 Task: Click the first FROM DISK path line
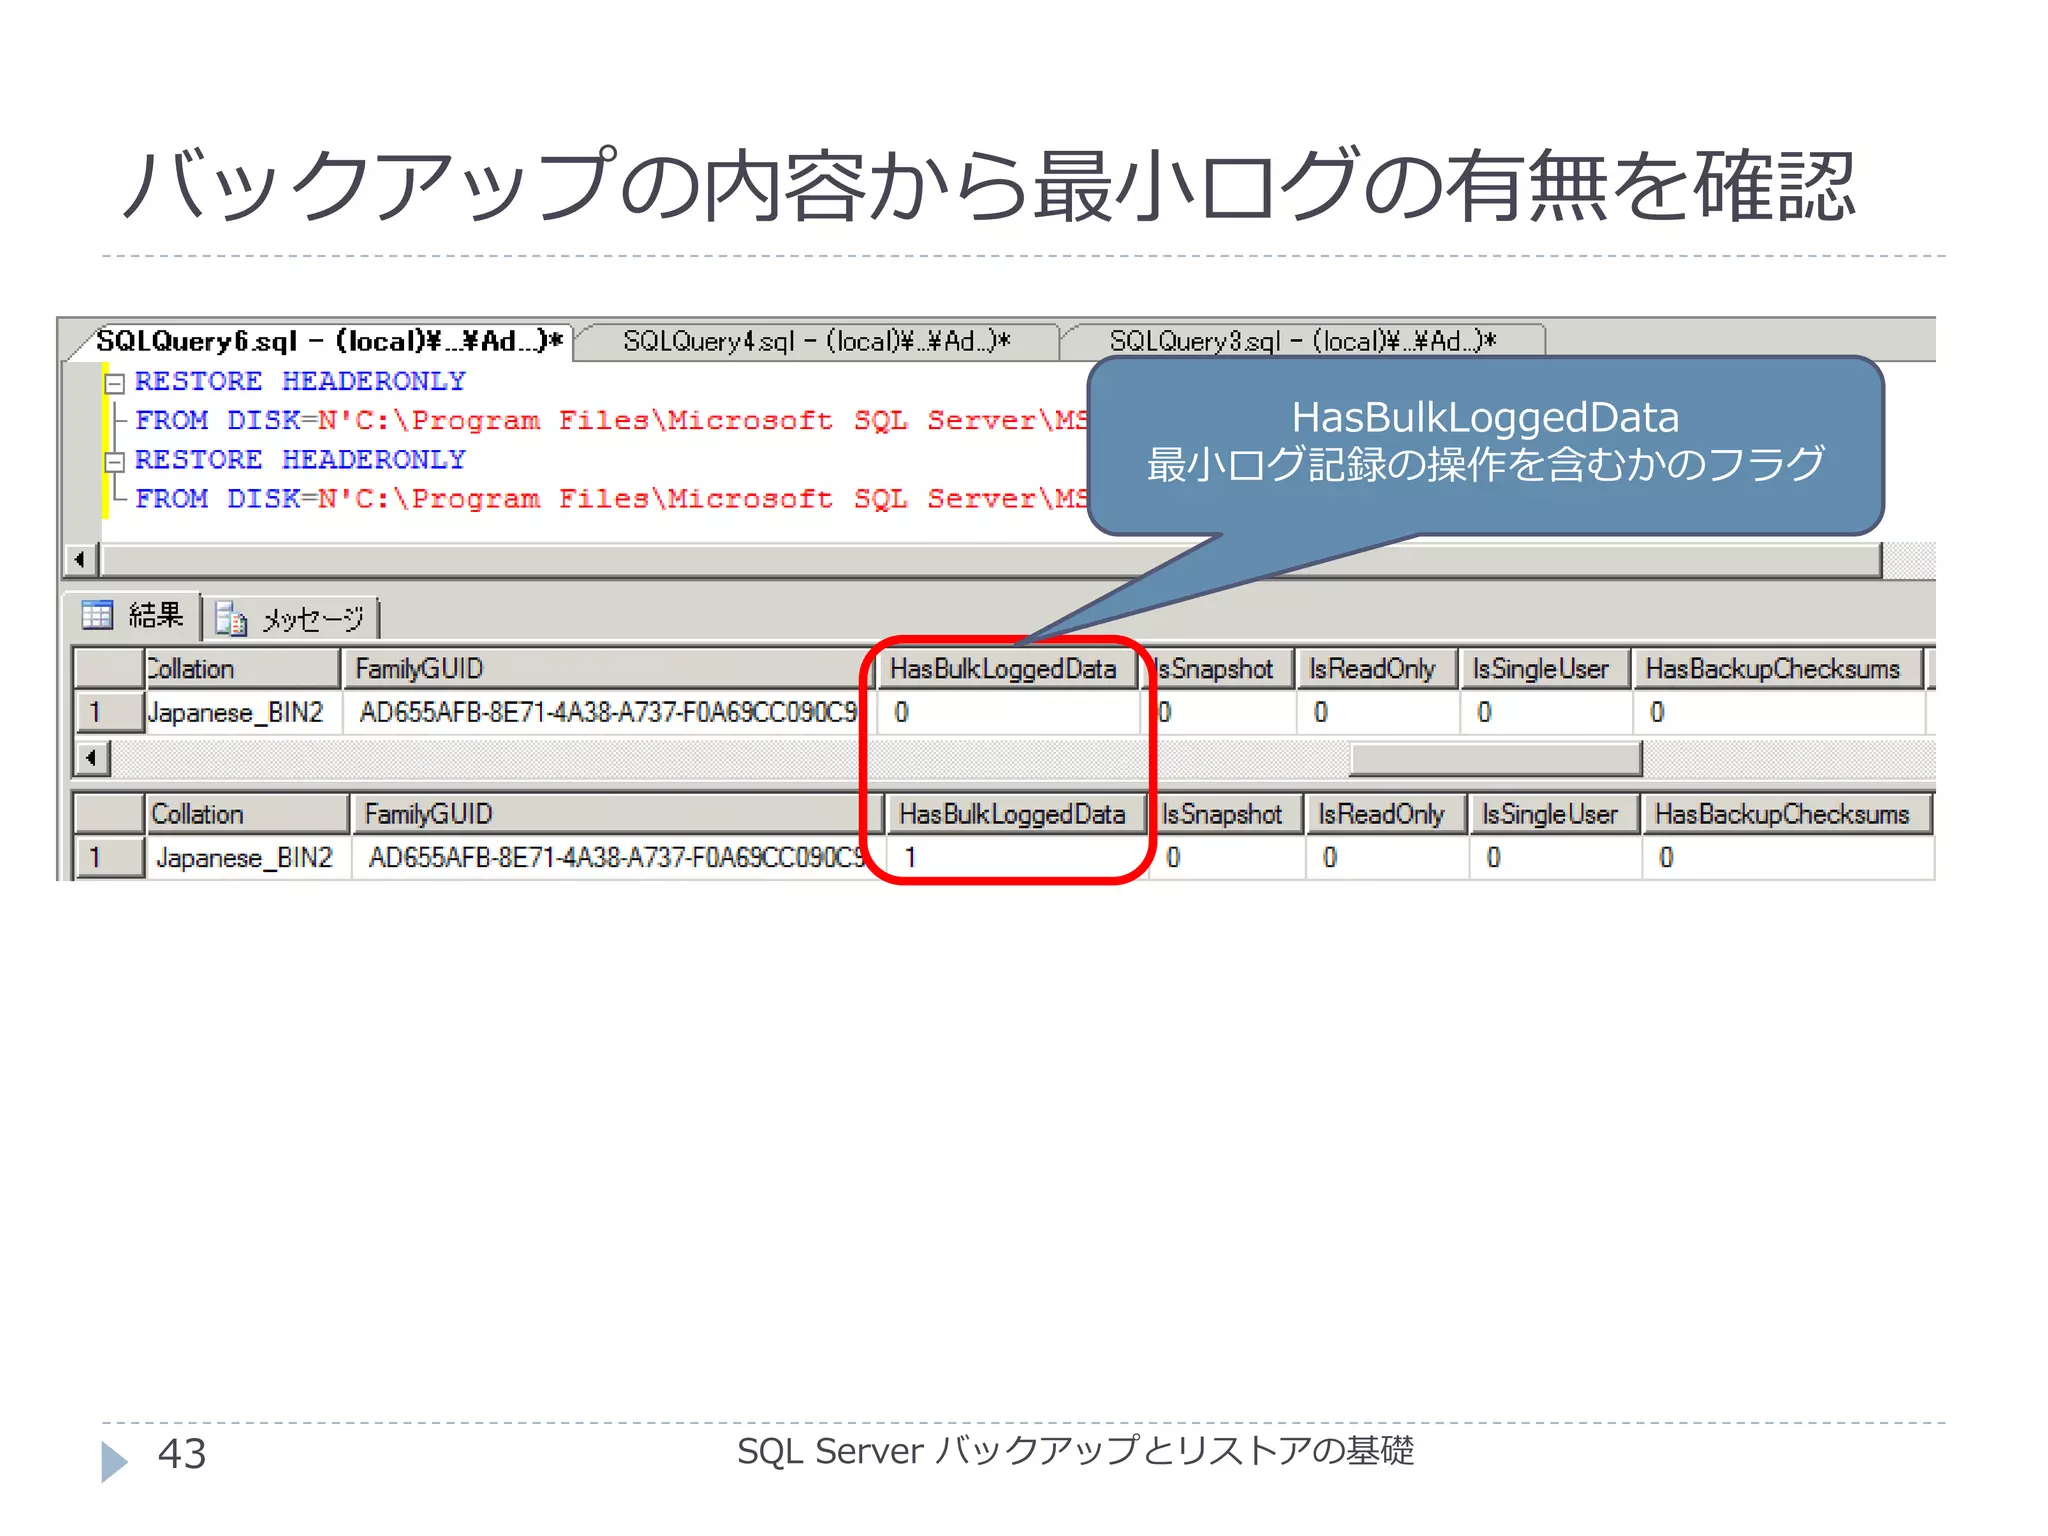pos(611,421)
